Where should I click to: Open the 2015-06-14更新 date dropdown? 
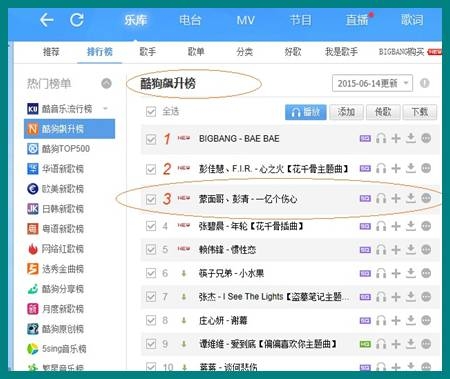372,83
